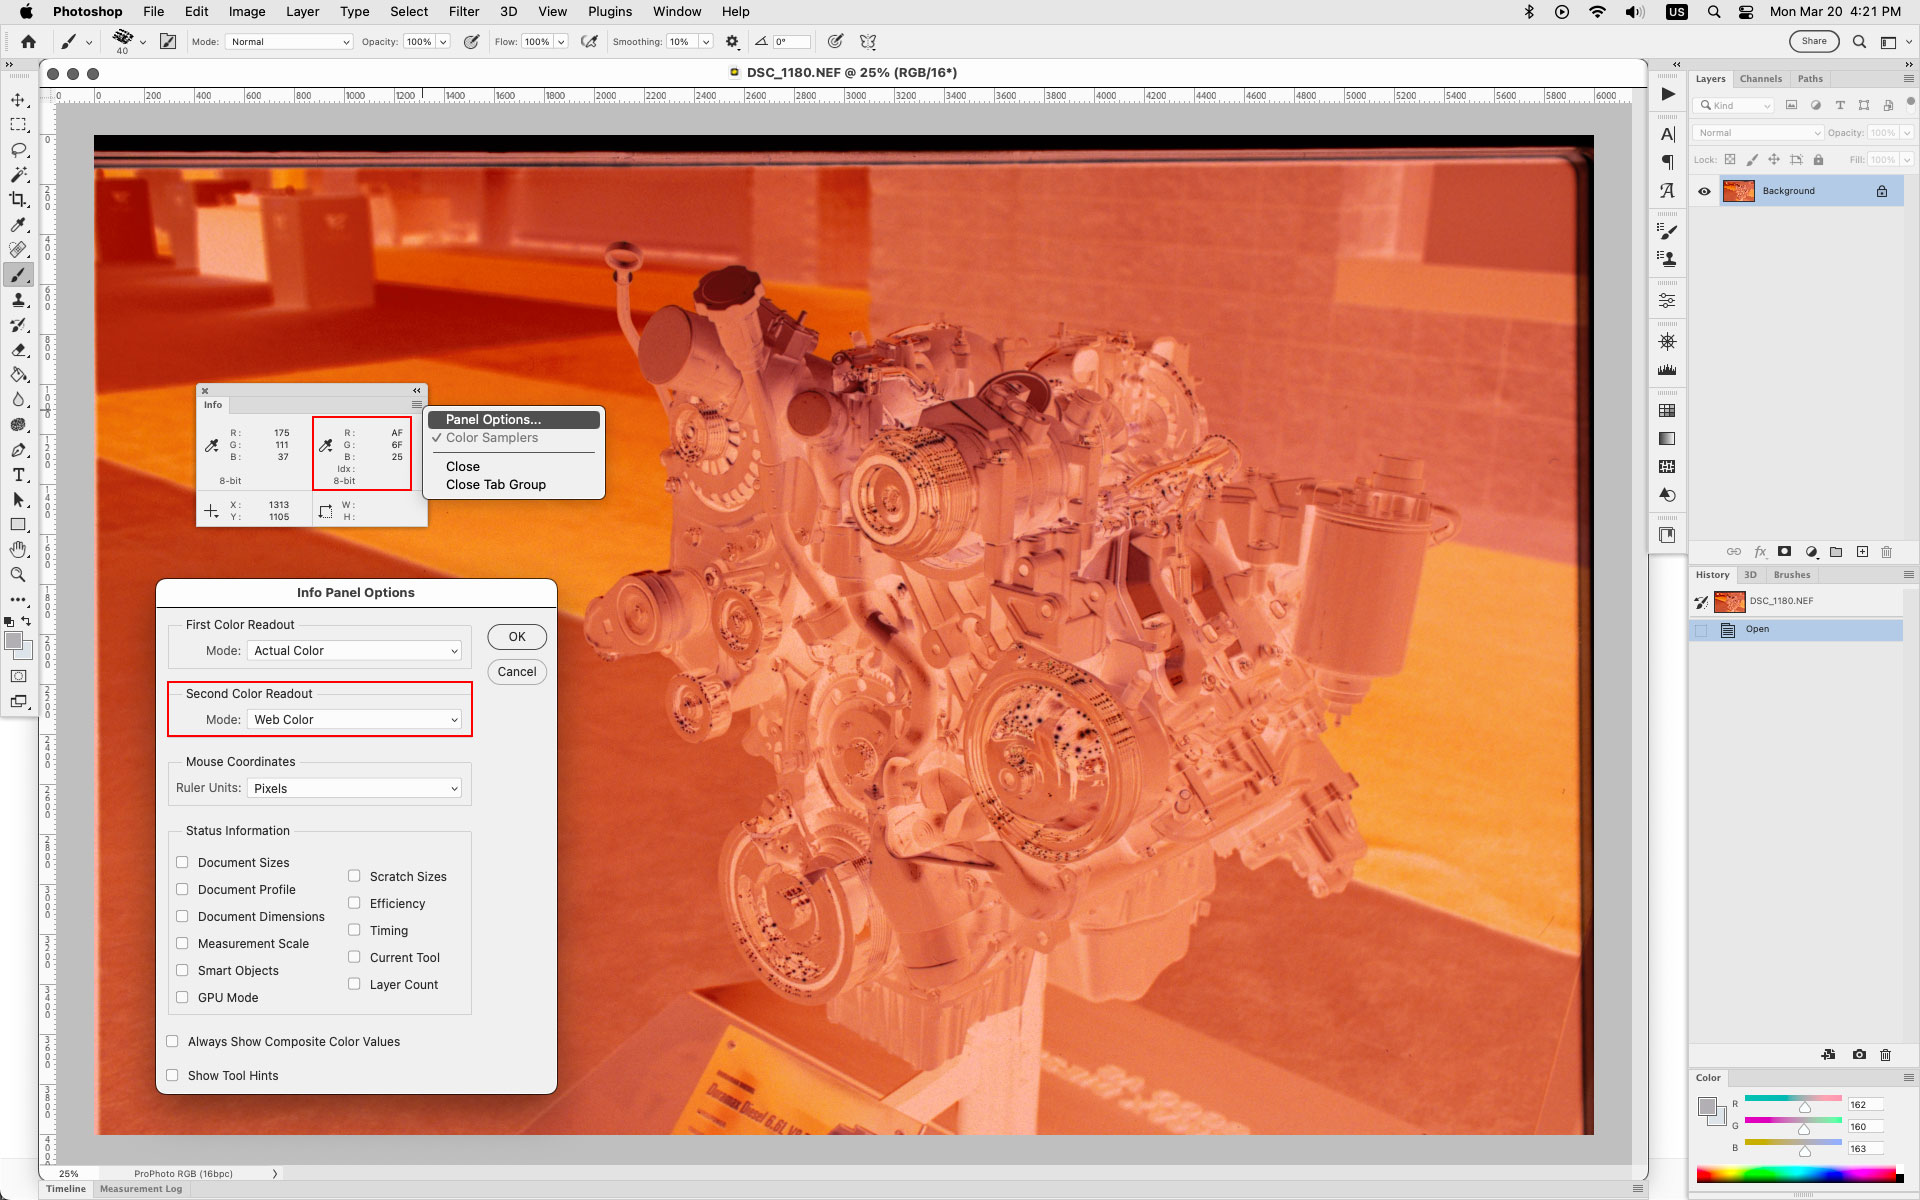Open the Channels panel
Screen dimensions: 1920x1200
(x=1760, y=79)
